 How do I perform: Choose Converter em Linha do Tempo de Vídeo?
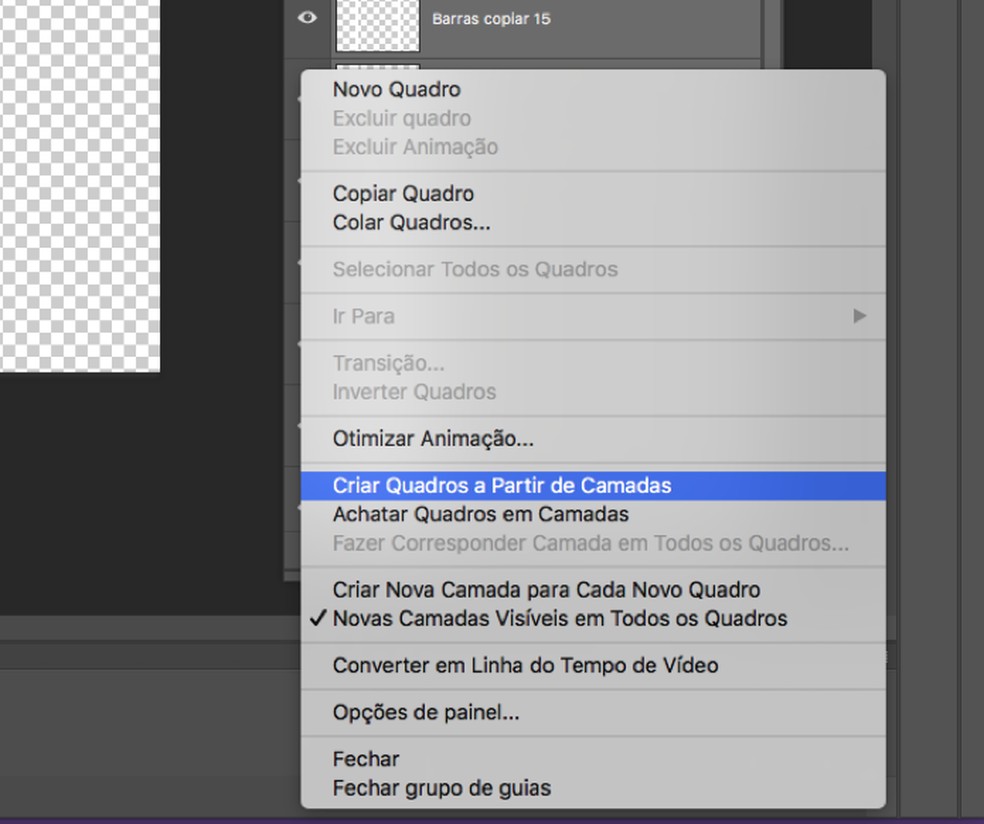pyautogui.click(x=593, y=665)
